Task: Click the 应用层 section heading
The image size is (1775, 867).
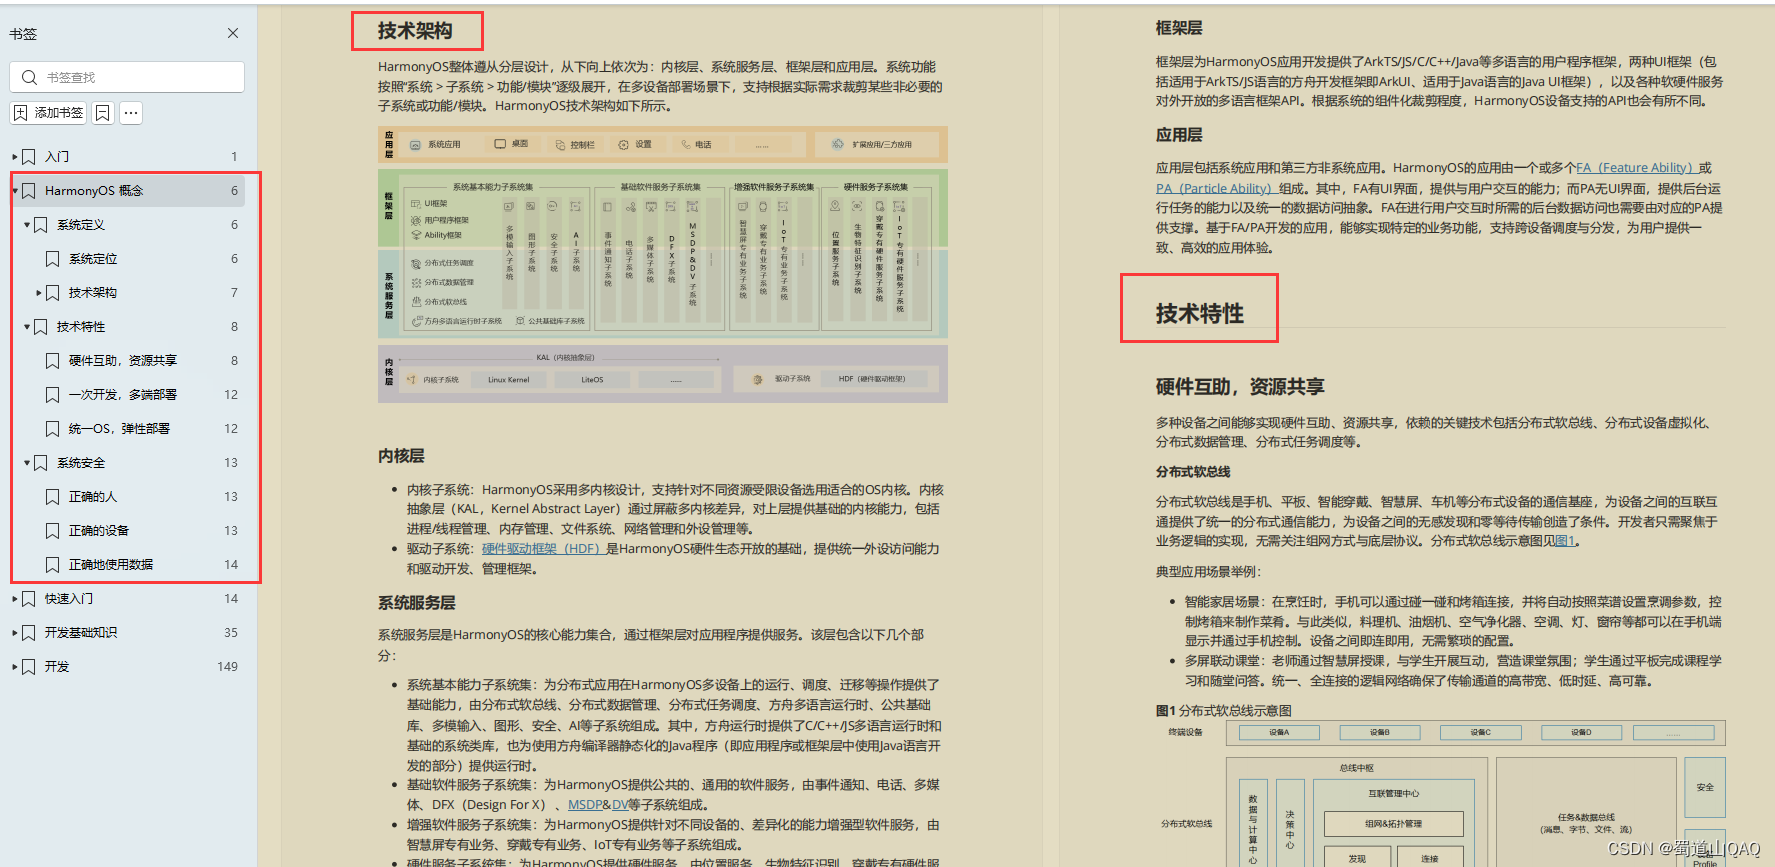Action: tap(1179, 135)
